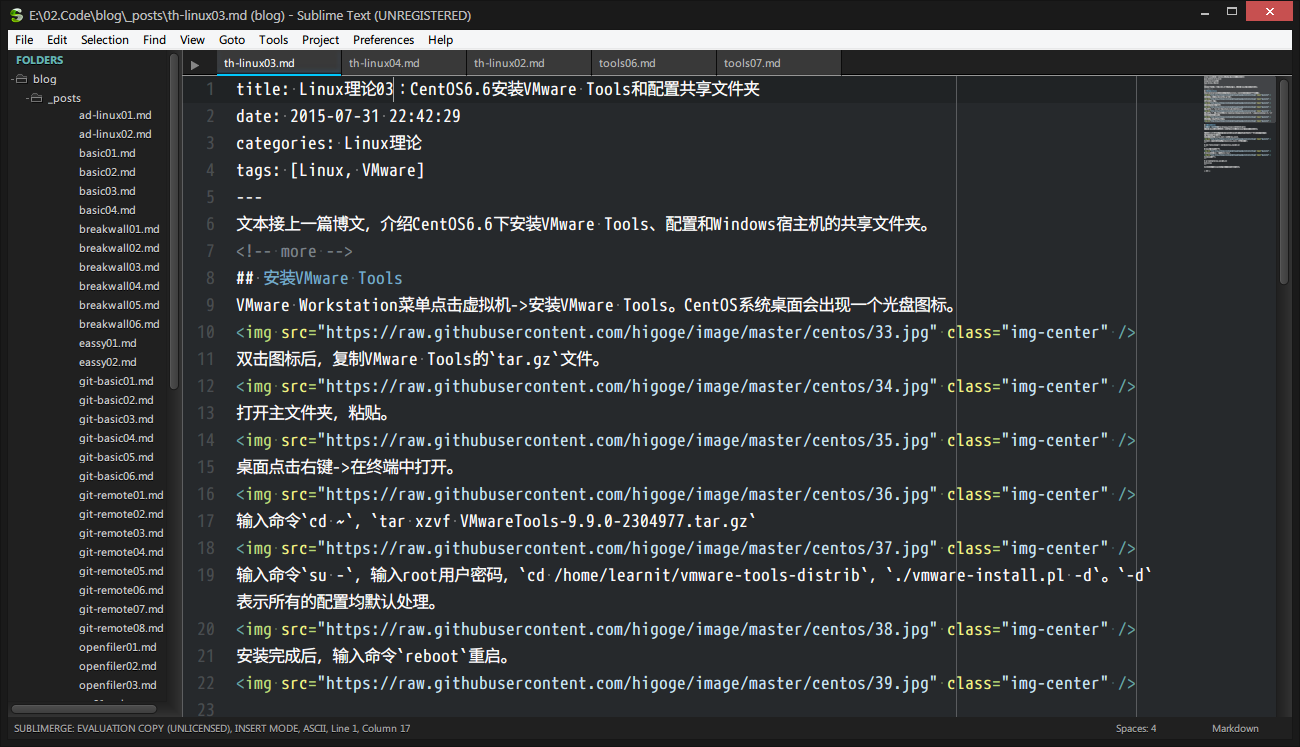Select easy01.md in the sidebar

108,343
